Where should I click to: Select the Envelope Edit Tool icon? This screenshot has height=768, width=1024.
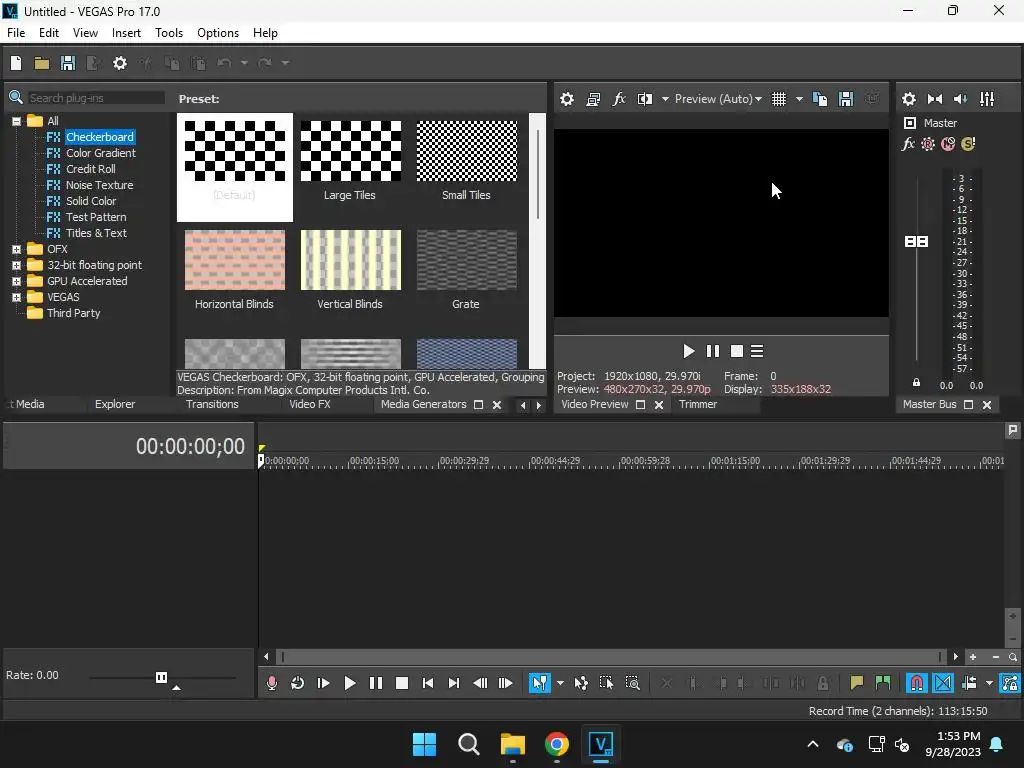581,683
